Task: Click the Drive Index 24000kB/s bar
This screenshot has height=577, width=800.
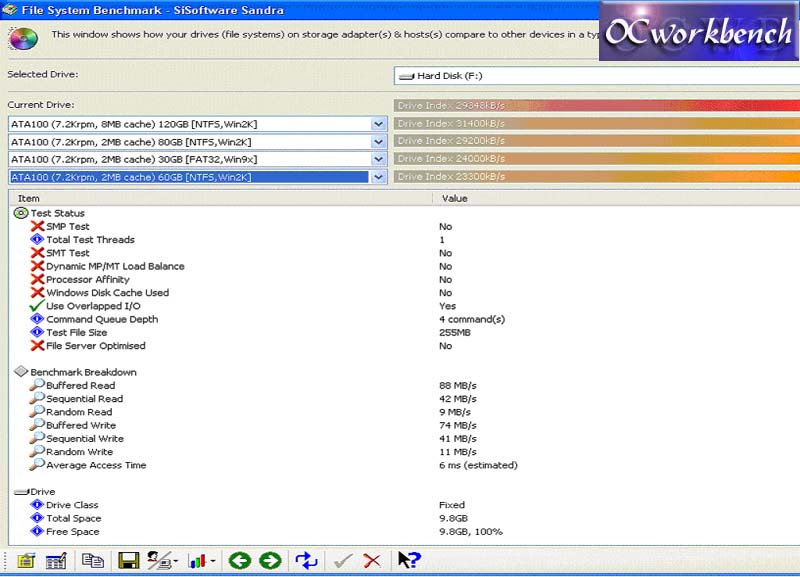Action: tap(596, 159)
